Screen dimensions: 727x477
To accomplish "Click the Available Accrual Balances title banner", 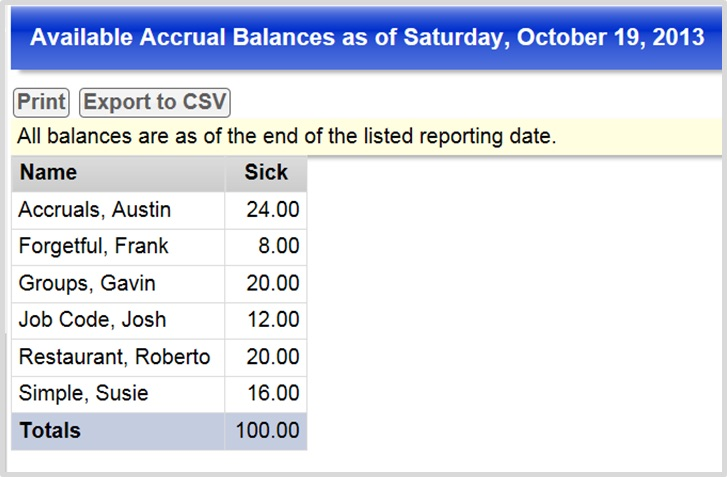I will point(366,38).
